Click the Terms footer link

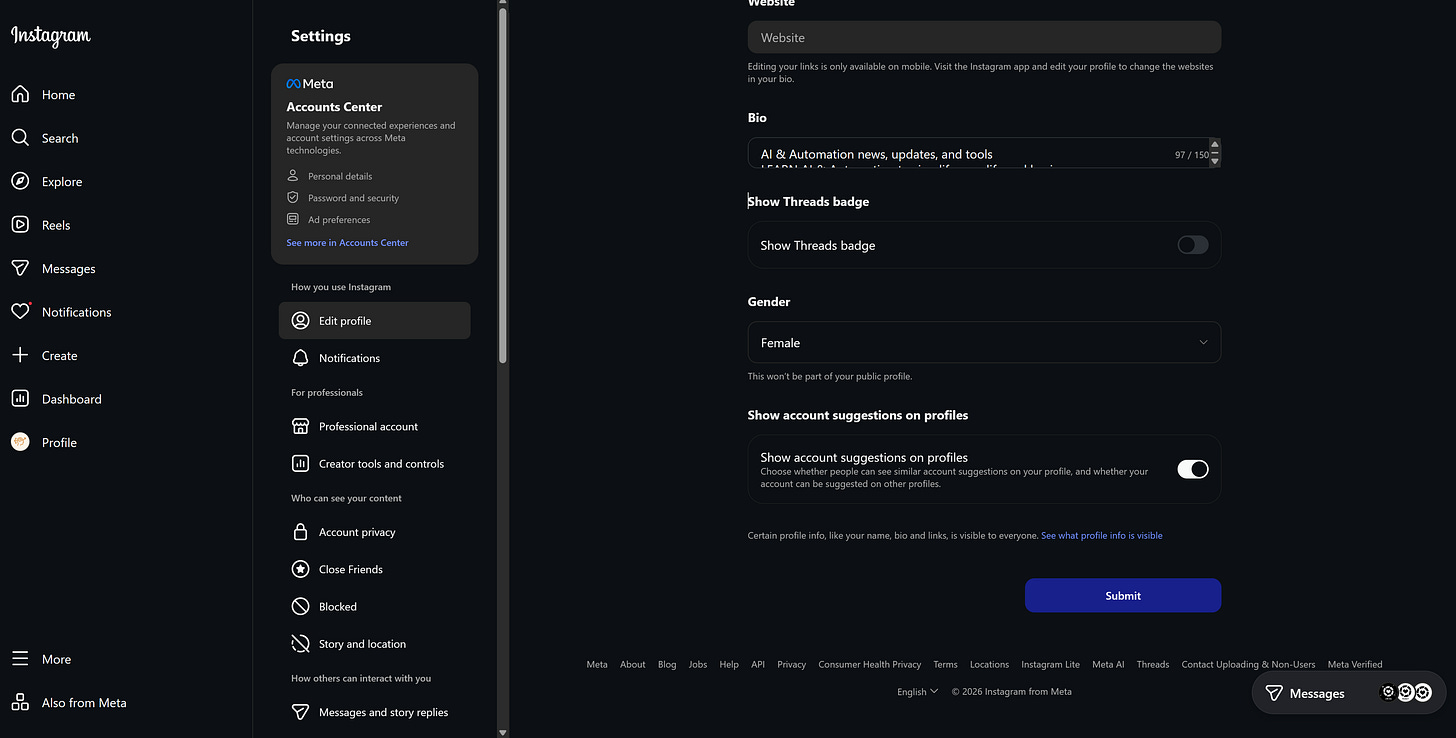[x=945, y=664]
